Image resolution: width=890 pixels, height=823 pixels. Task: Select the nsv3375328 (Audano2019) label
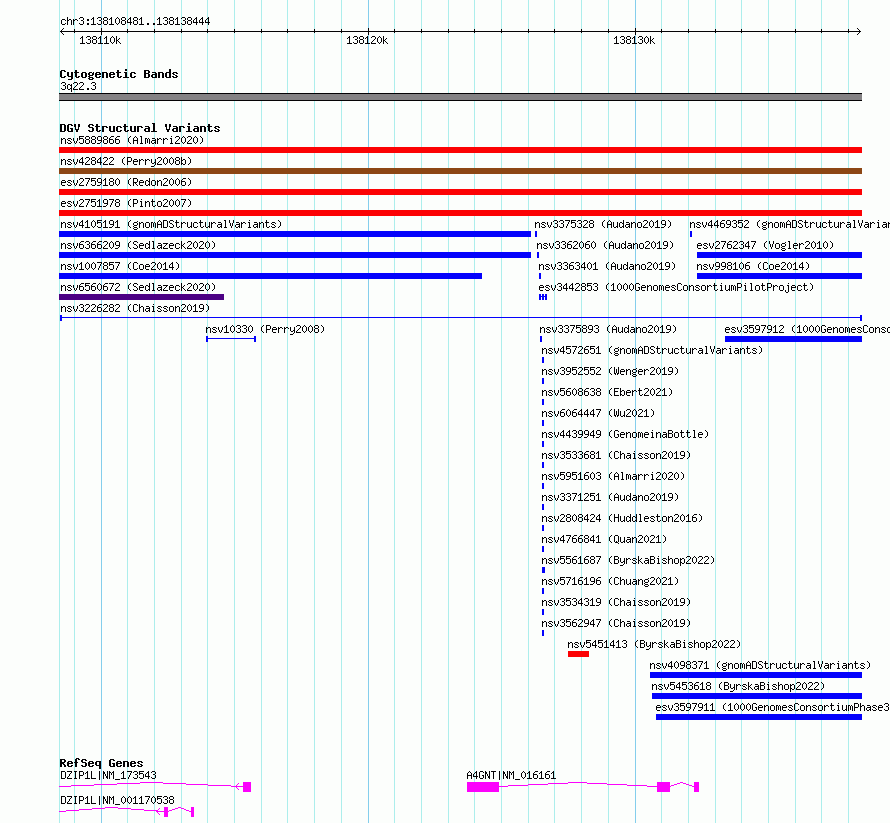(603, 224)
